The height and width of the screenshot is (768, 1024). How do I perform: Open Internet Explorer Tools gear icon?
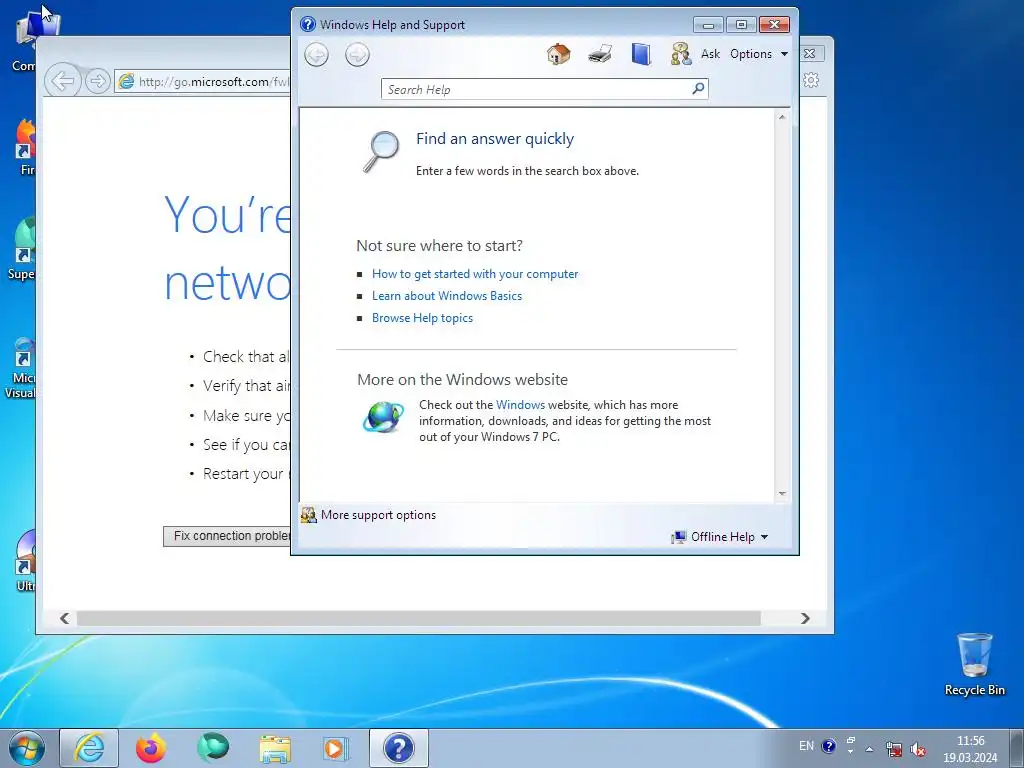[x=811, y=80]
